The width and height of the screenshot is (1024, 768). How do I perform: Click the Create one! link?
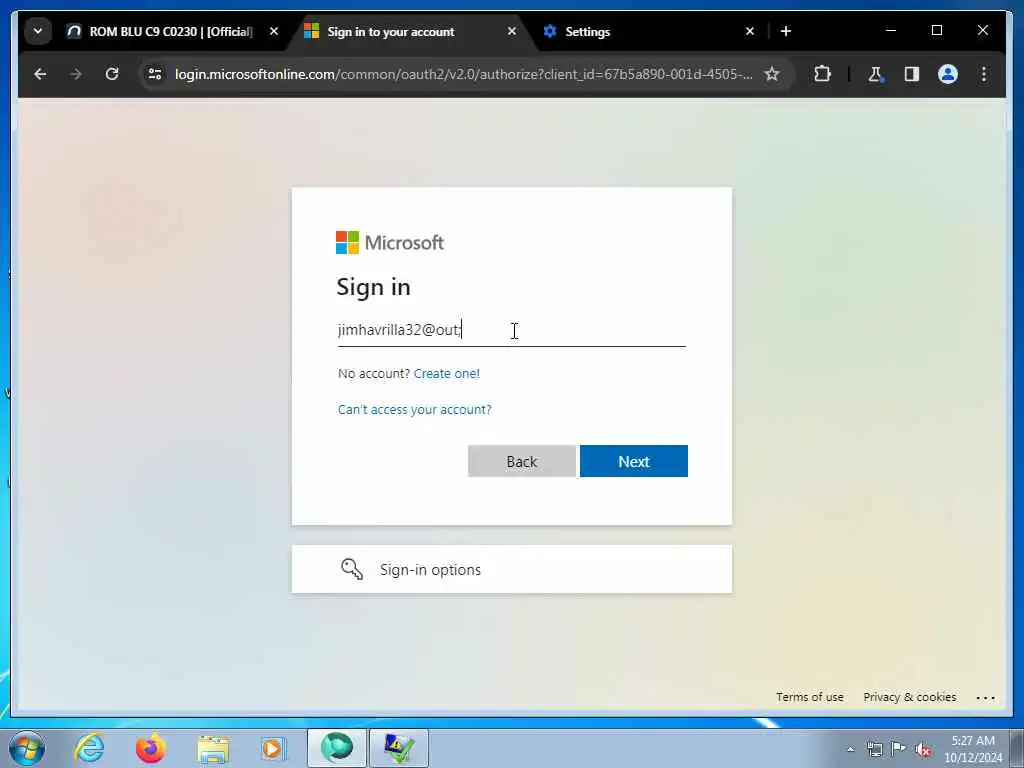pos(447,374)
